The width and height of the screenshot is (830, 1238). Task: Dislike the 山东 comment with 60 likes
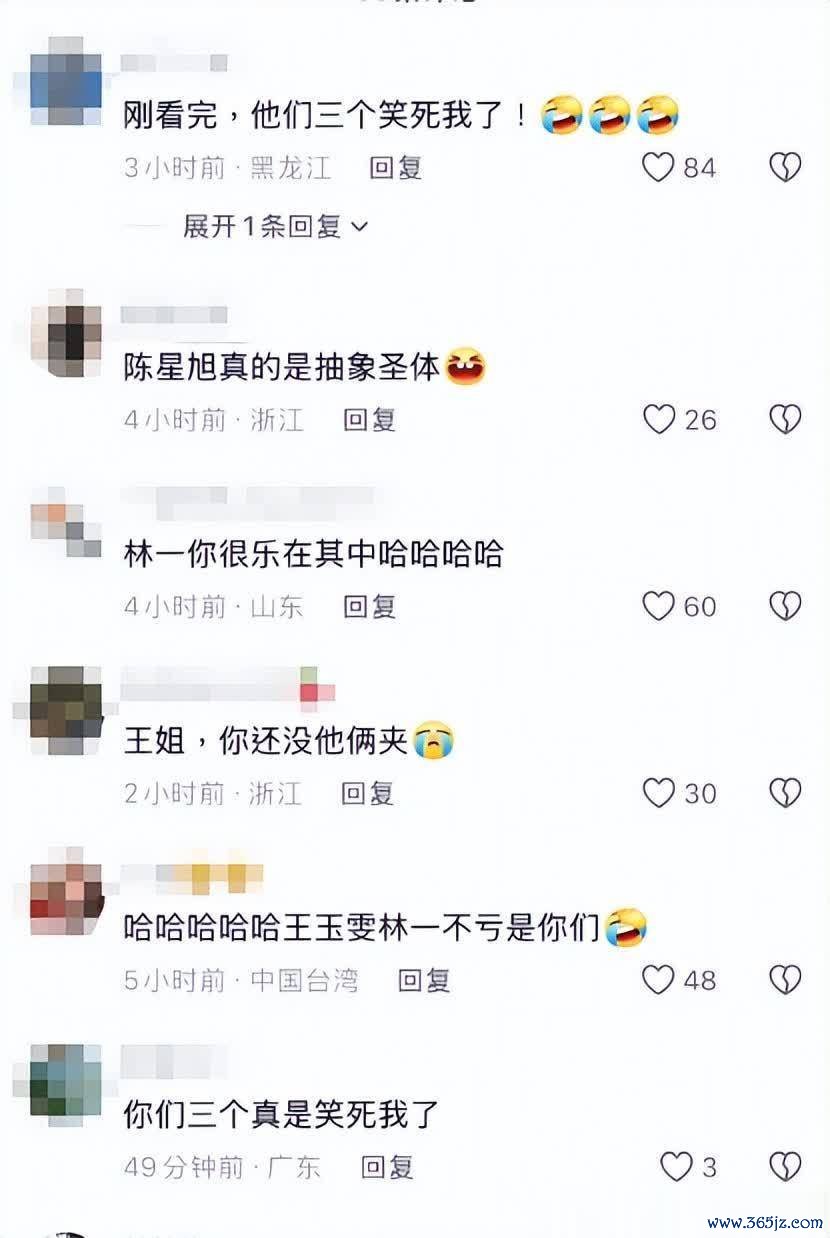click(785, 605)
